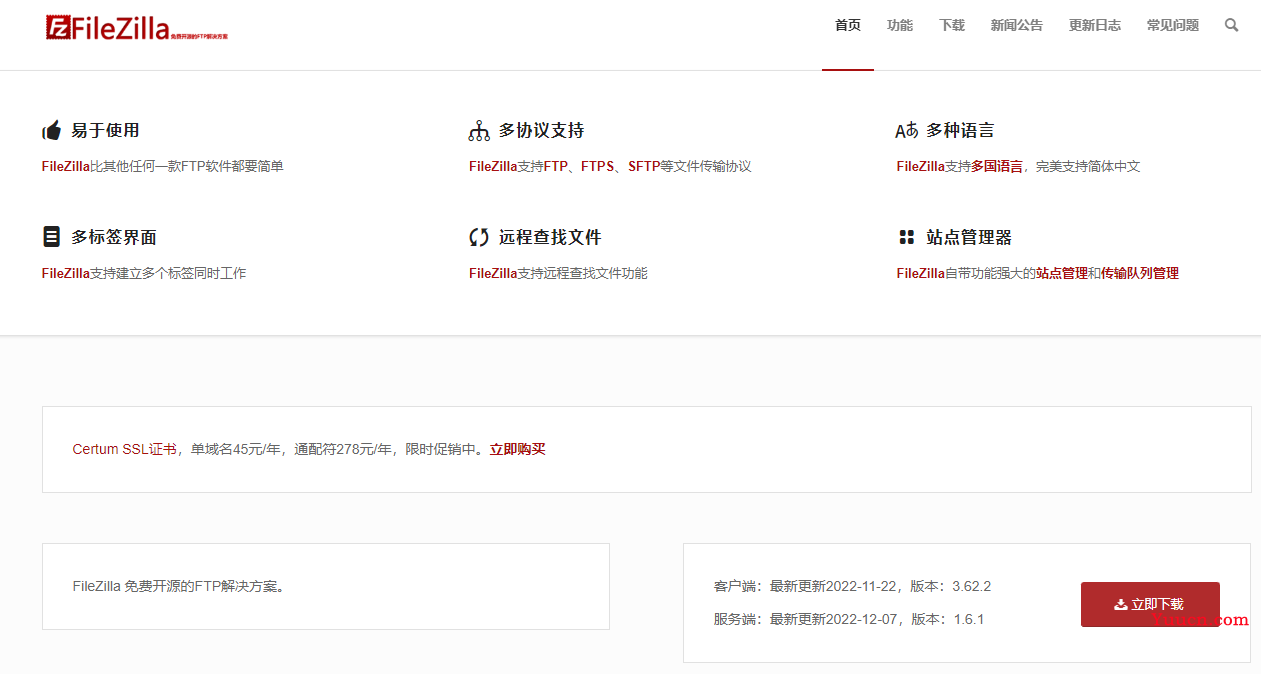Click the FileZilla比其他任何一款FTP软件都要简单 description

pyautogui.click(x=163, y=166)
